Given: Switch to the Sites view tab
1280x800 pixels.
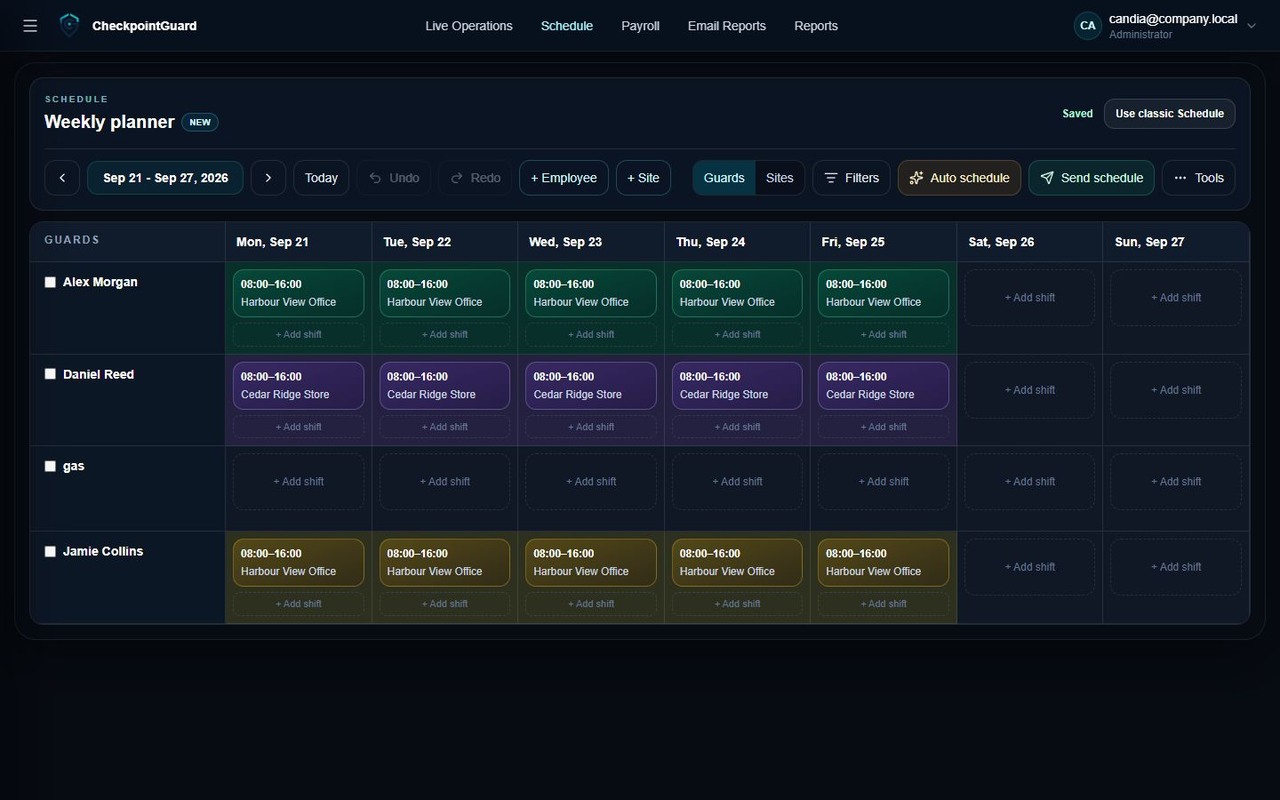Looking at the screenshot, I should 780,178.
